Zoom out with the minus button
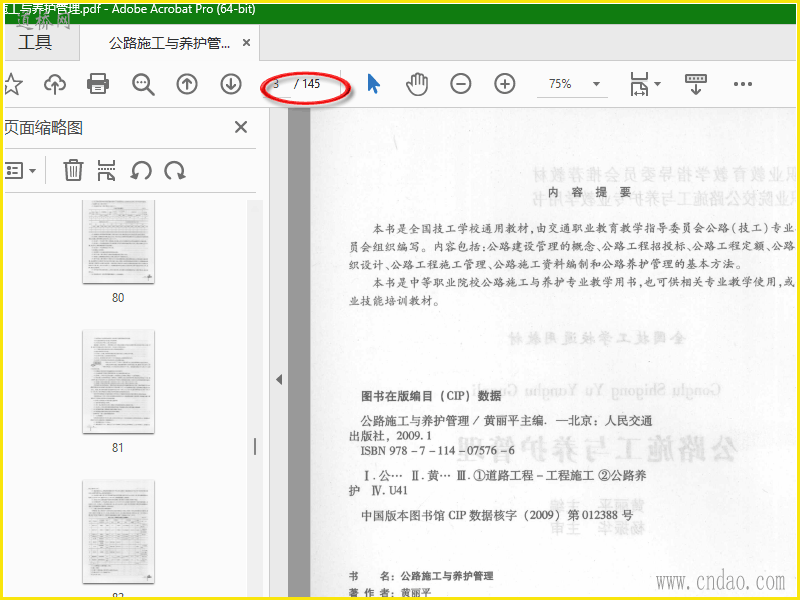 click(x=461, y=84)
